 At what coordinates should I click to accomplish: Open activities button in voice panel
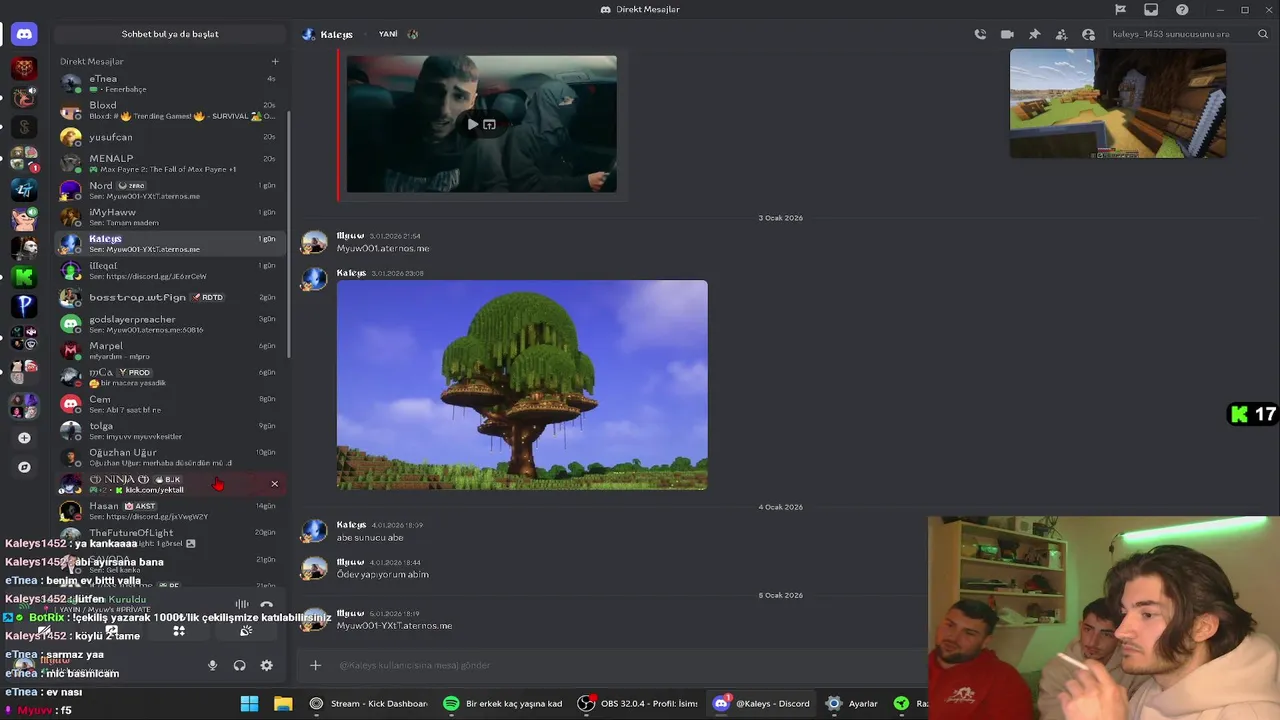coord(179,631)
